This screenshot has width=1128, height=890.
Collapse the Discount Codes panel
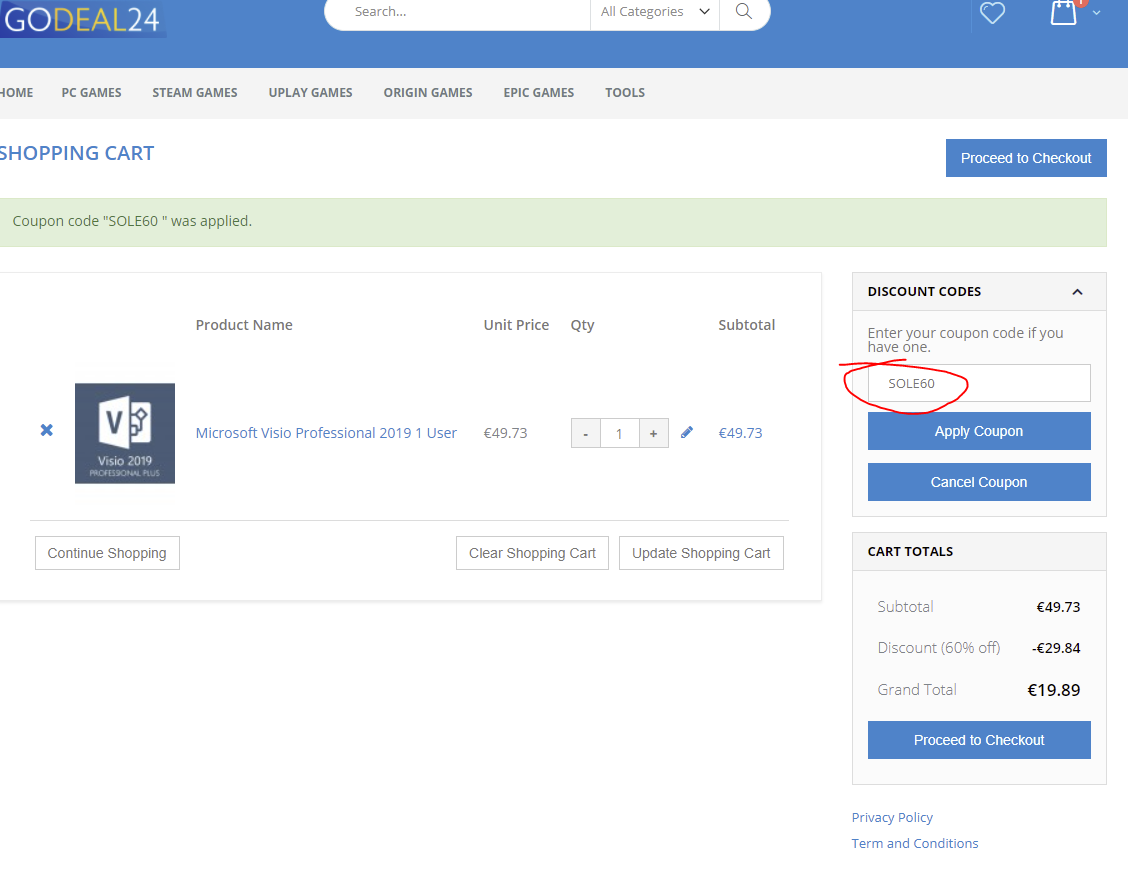point(1077,292)
